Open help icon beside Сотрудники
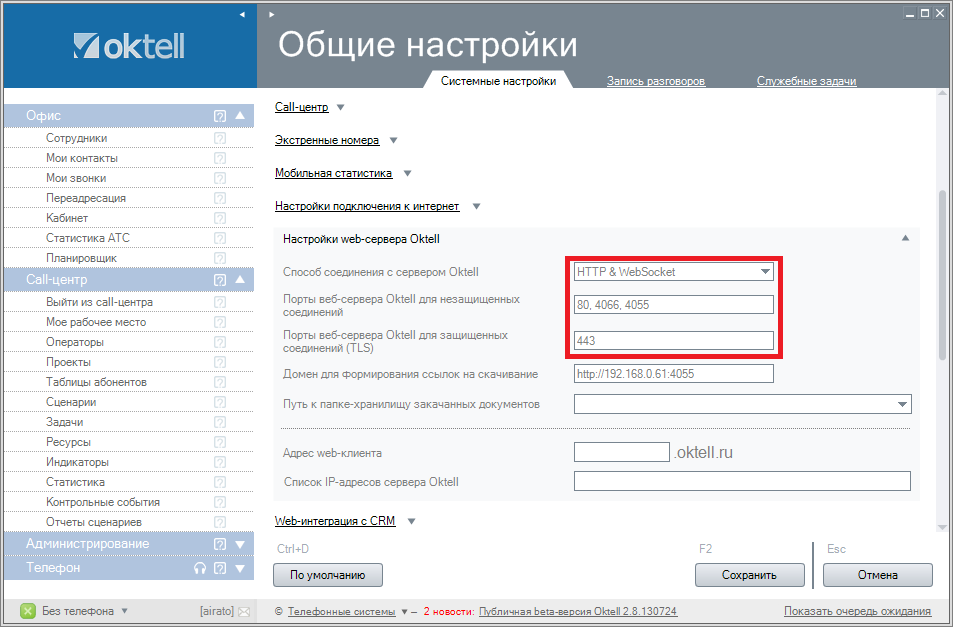 click(x=220, y=138)
